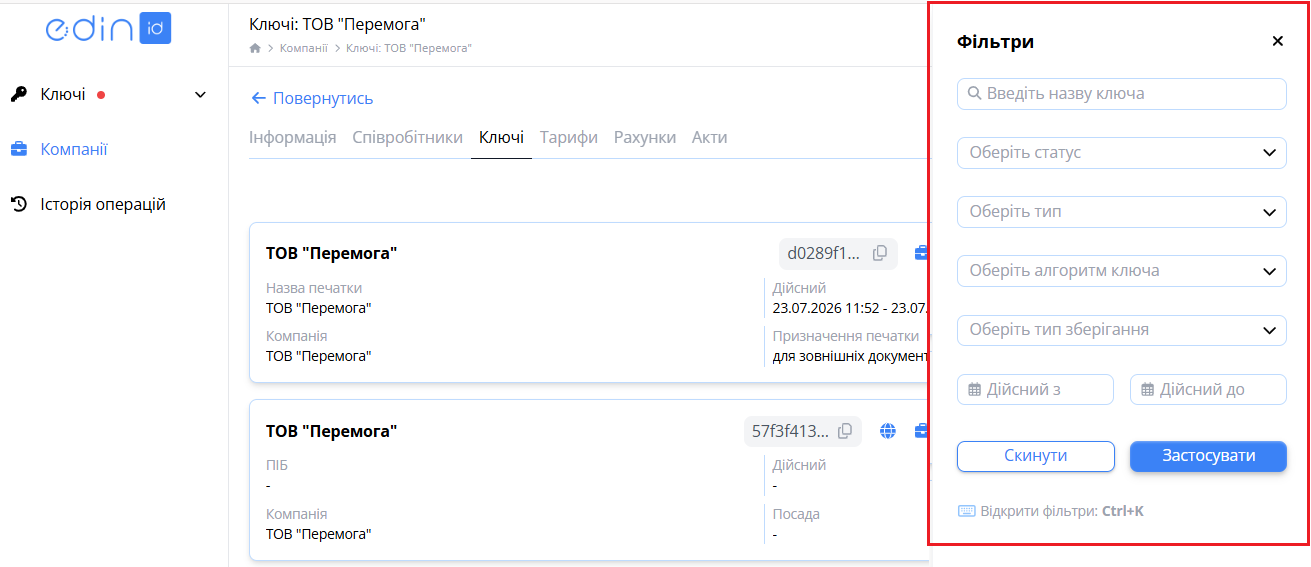Close the Фільтри panel

coord(1277,41)
